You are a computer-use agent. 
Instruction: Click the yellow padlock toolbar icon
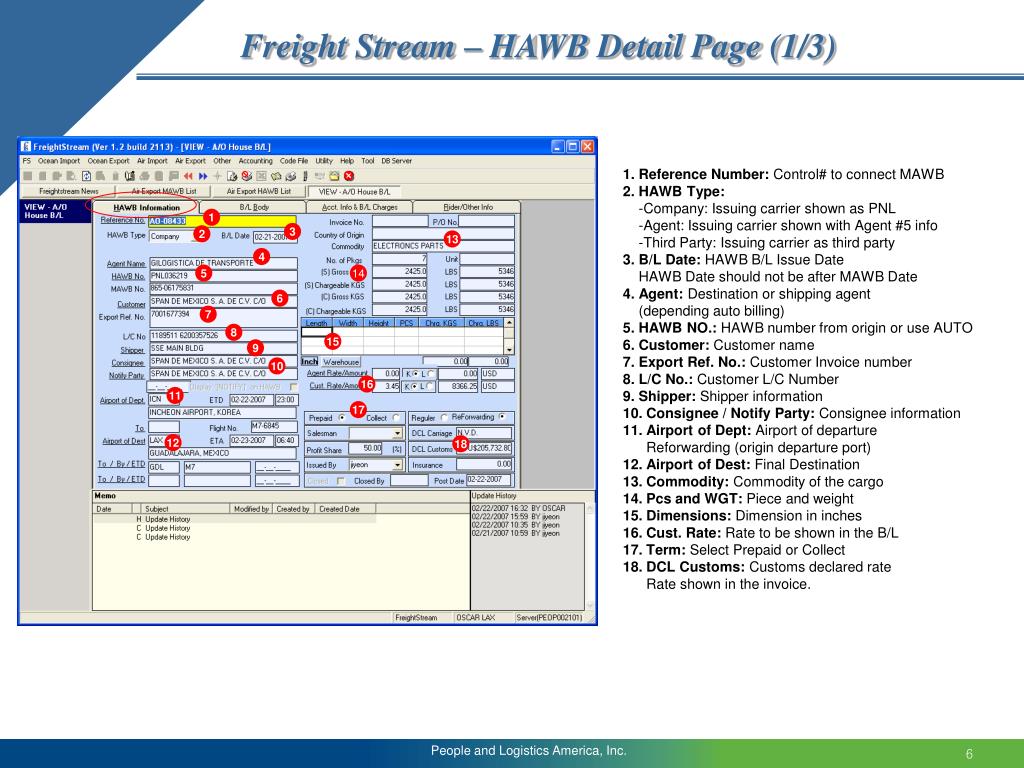click(x=334, y=176)
